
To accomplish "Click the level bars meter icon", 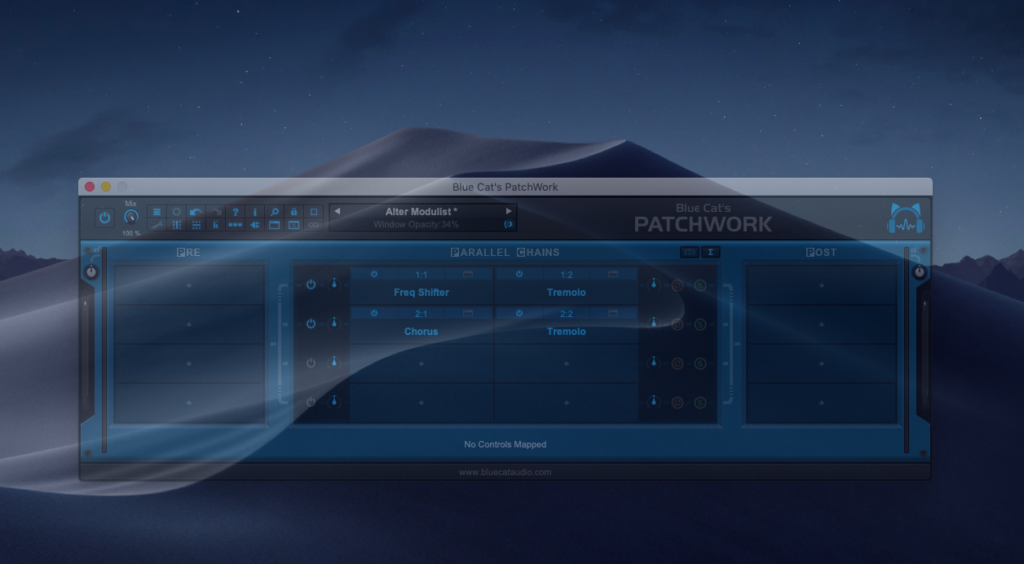I will pos(216,225).
